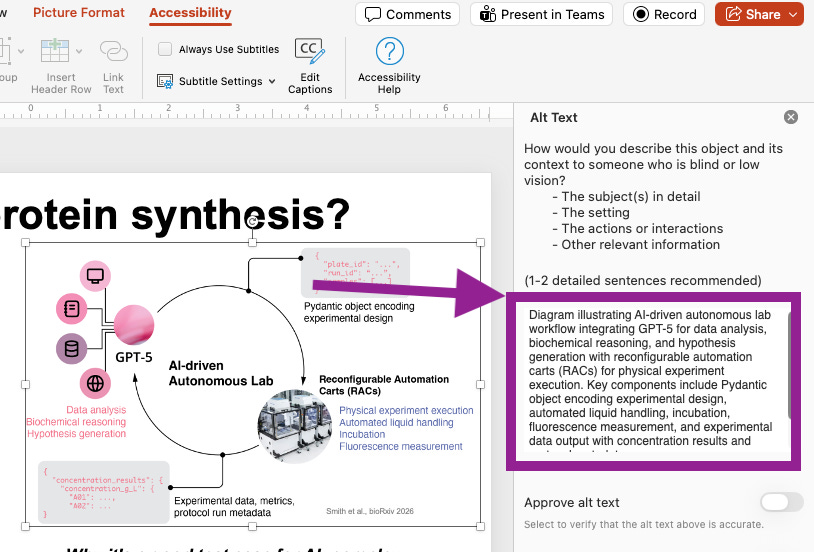The image size is (814, 552).
Task: Open the Insert Header Row dropdown arrow
Action: point(79,51)
